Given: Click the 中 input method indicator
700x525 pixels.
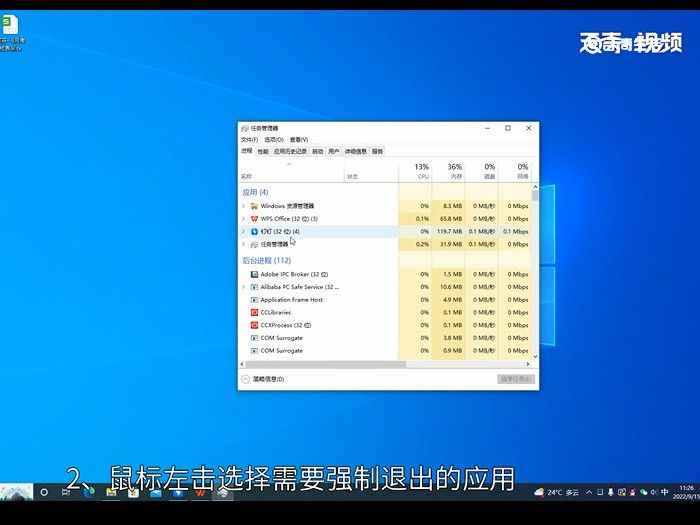Looking at the screenshot, I should point(664,492).
